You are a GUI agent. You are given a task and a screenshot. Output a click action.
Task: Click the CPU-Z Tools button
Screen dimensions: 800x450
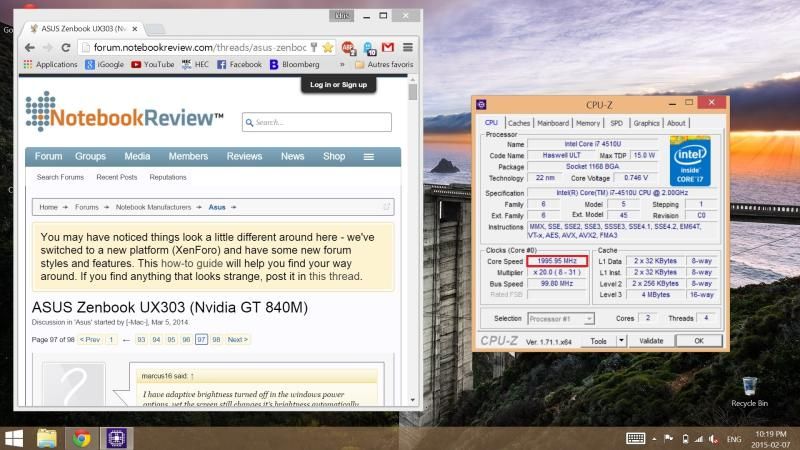(x=598, y=341)
